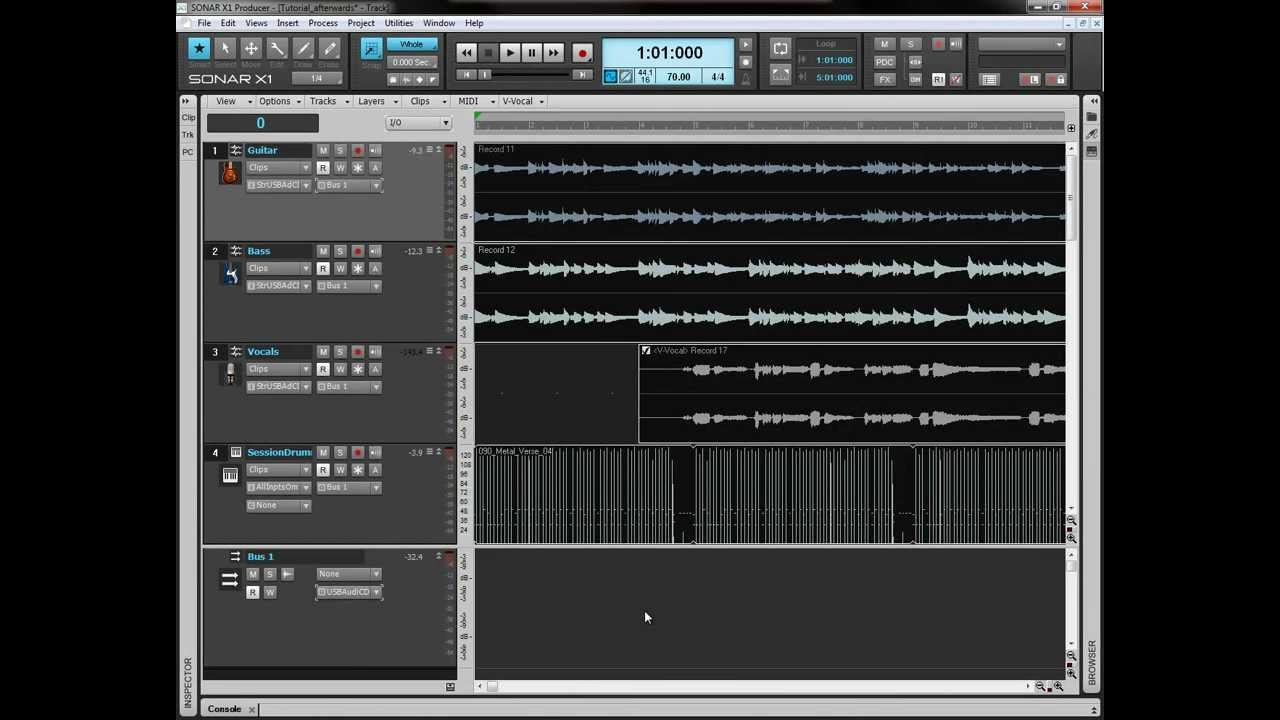Click loop end time 5:01:000
This screenshot has height=720, width=1280.
point(834,77)
